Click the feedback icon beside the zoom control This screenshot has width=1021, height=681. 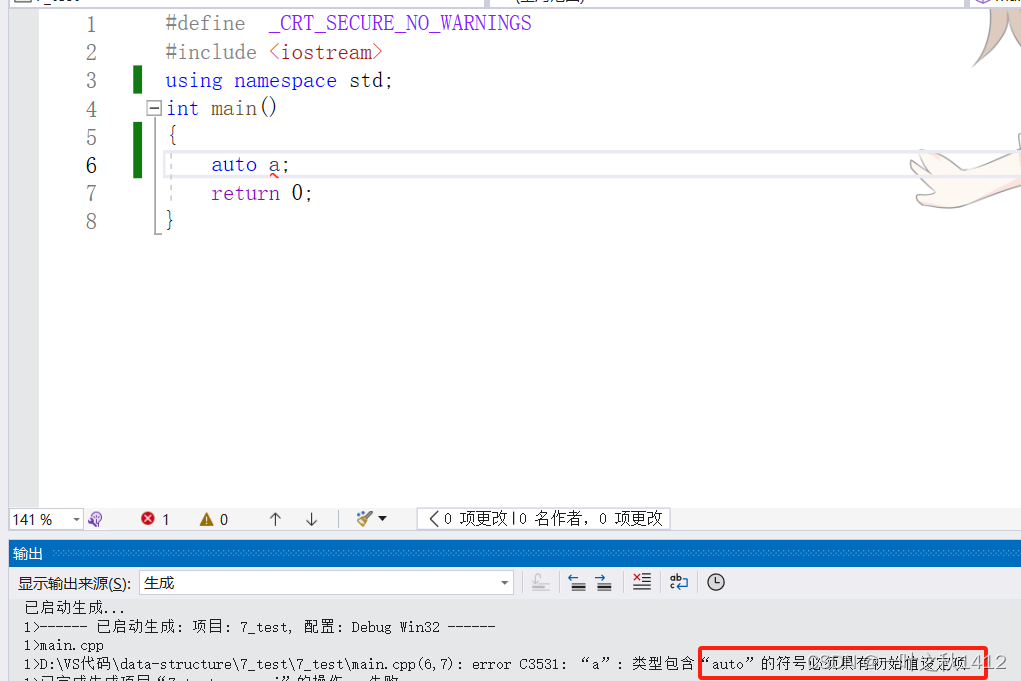(95, 518)
